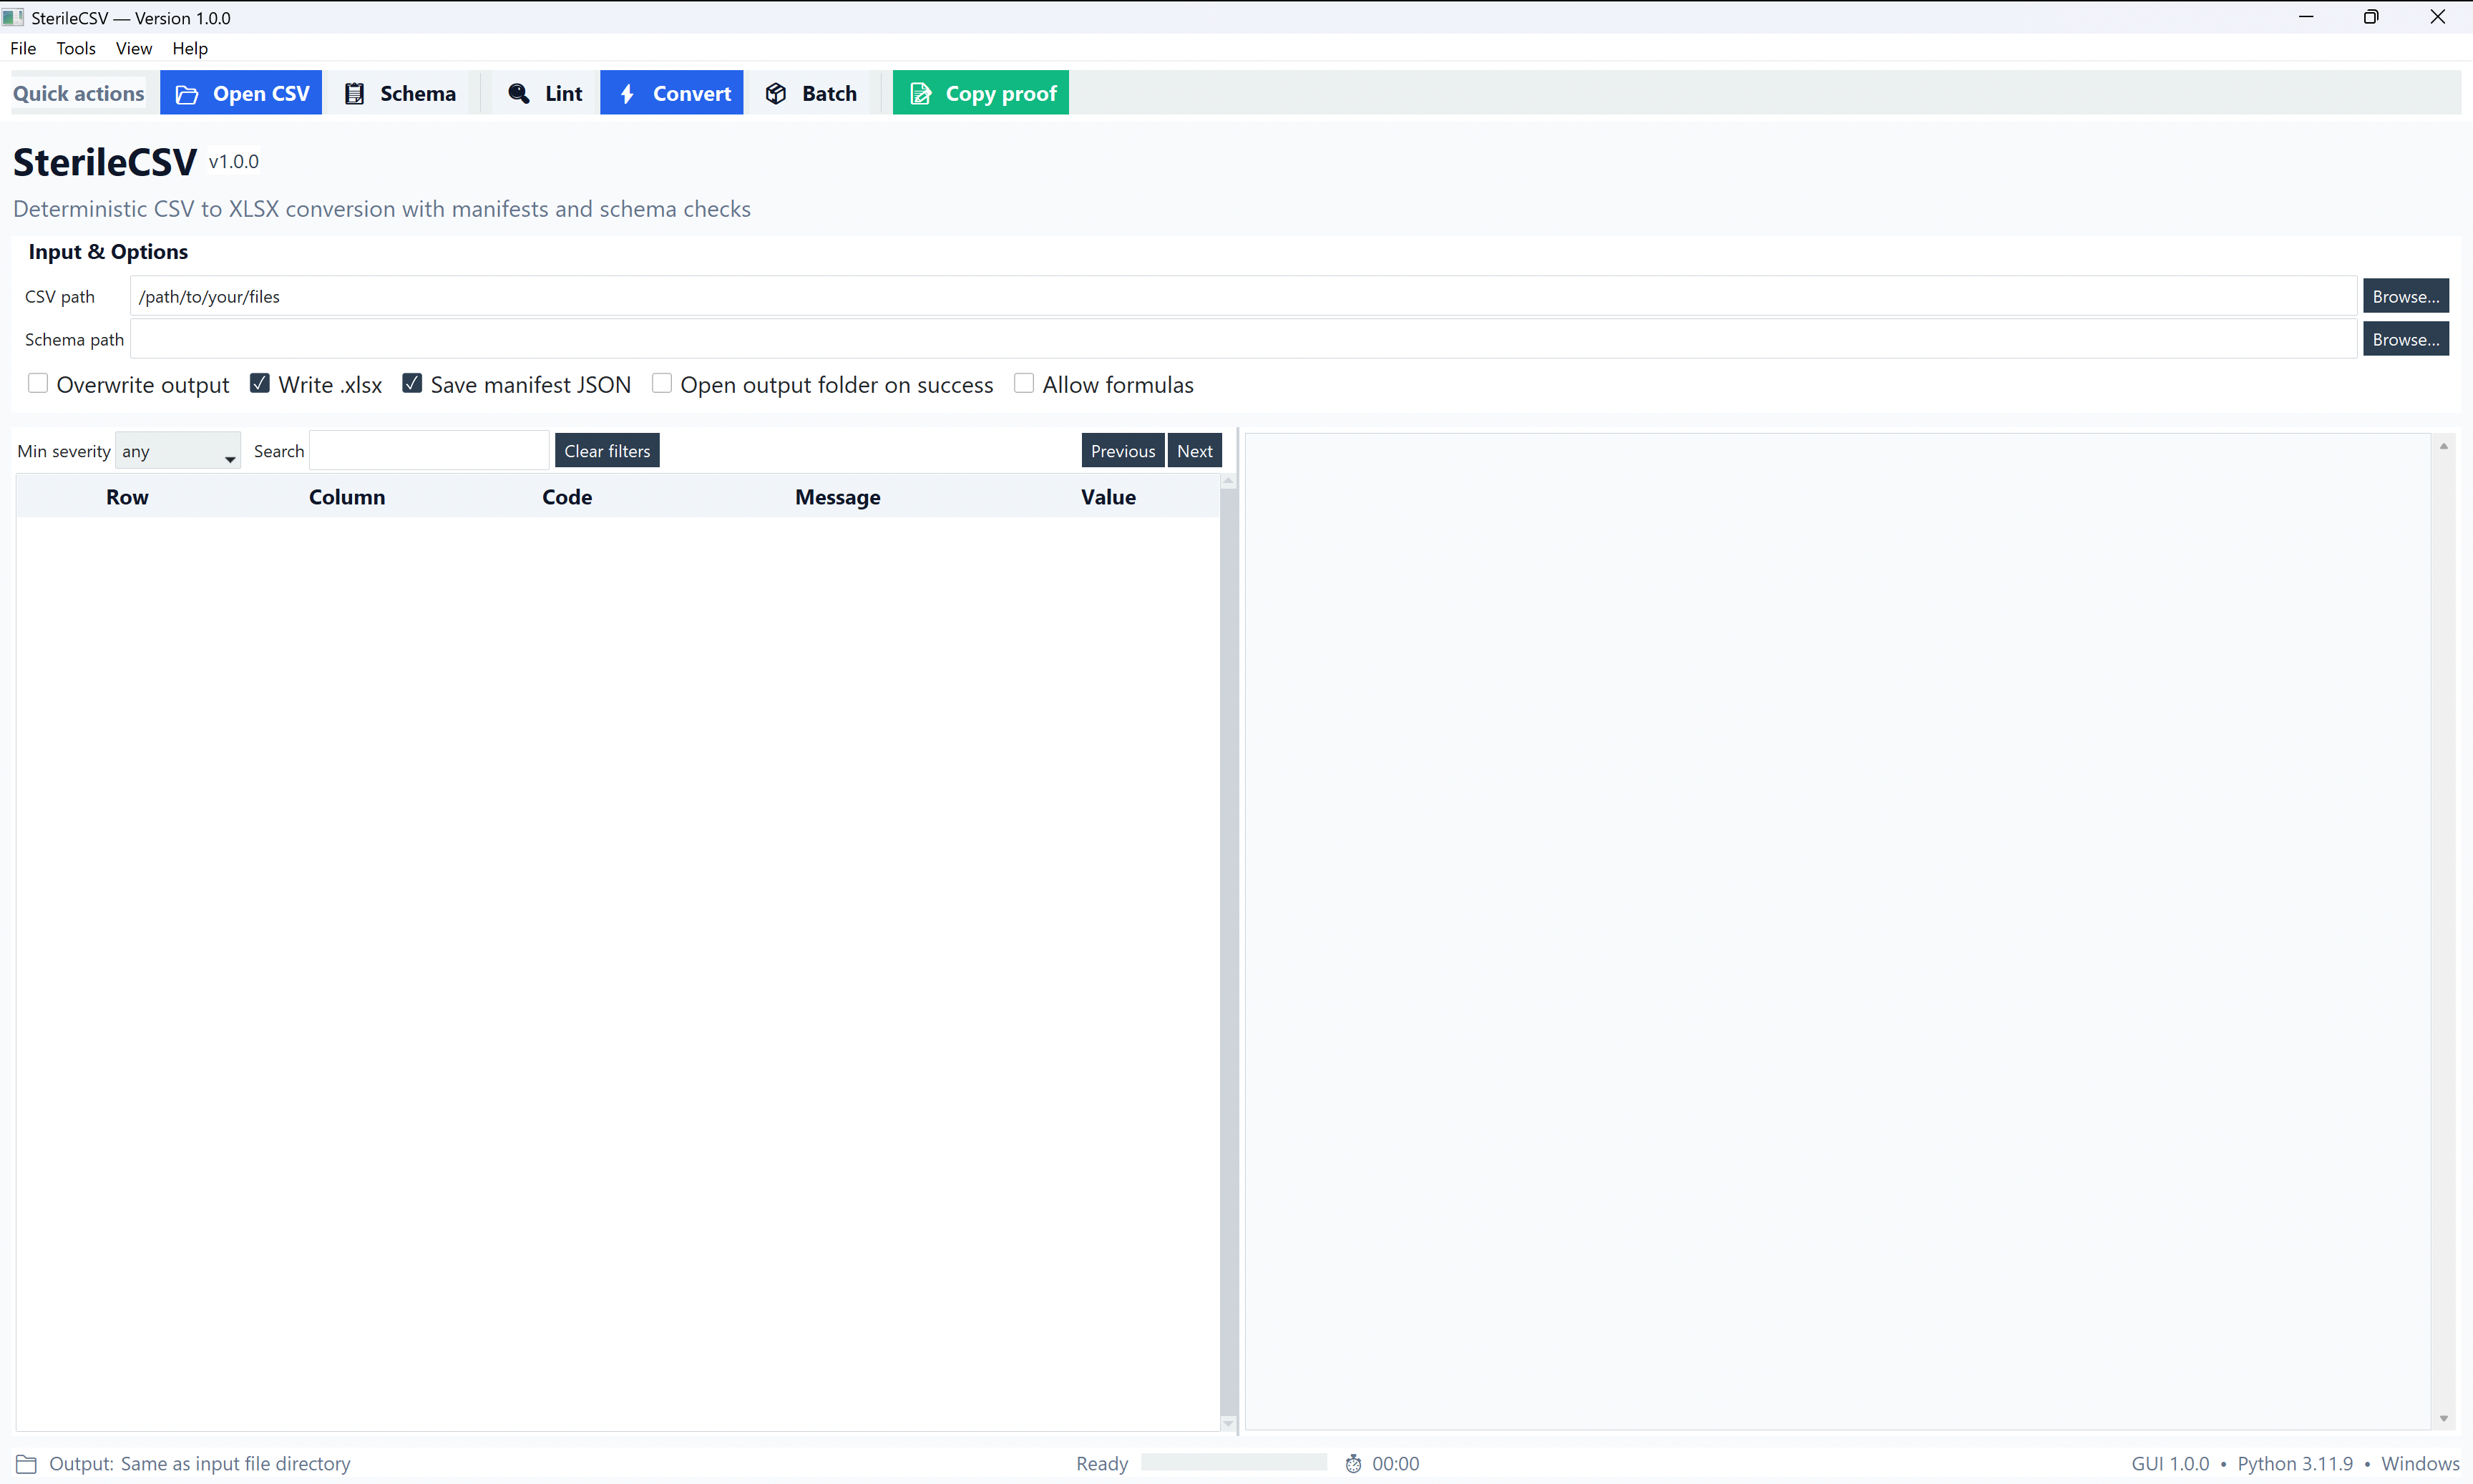Click the SterileCSV app icon in the title bar
Viewport: 2473px width, 1484px height.
point(12,17)
